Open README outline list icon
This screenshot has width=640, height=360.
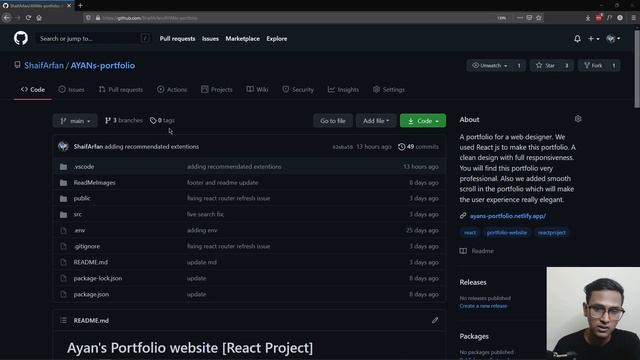click(x=63, y=320)
